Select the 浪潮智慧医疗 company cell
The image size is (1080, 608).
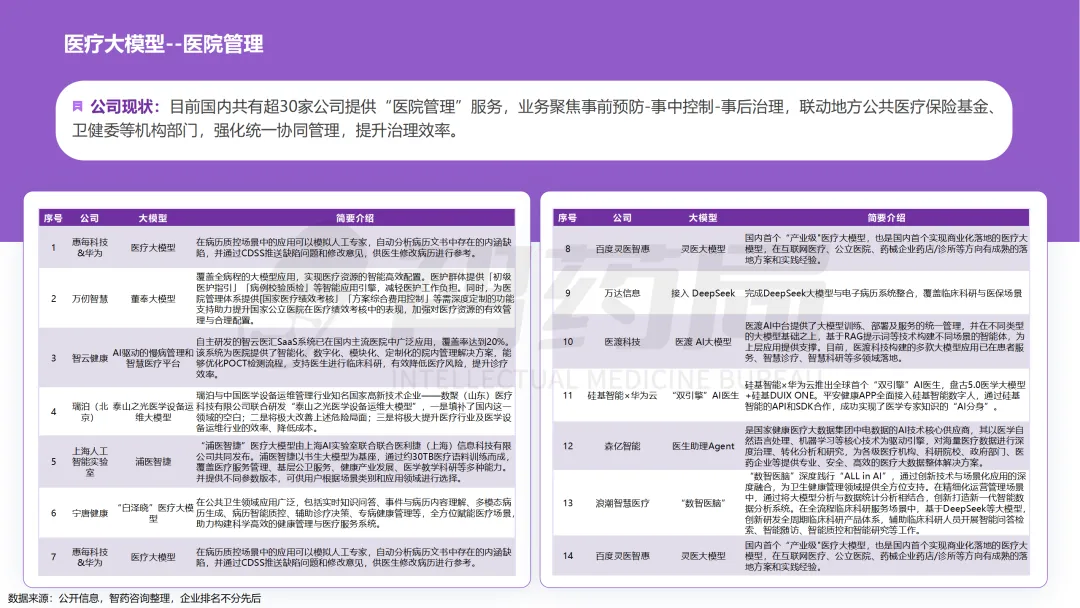[x=623, y=503]
